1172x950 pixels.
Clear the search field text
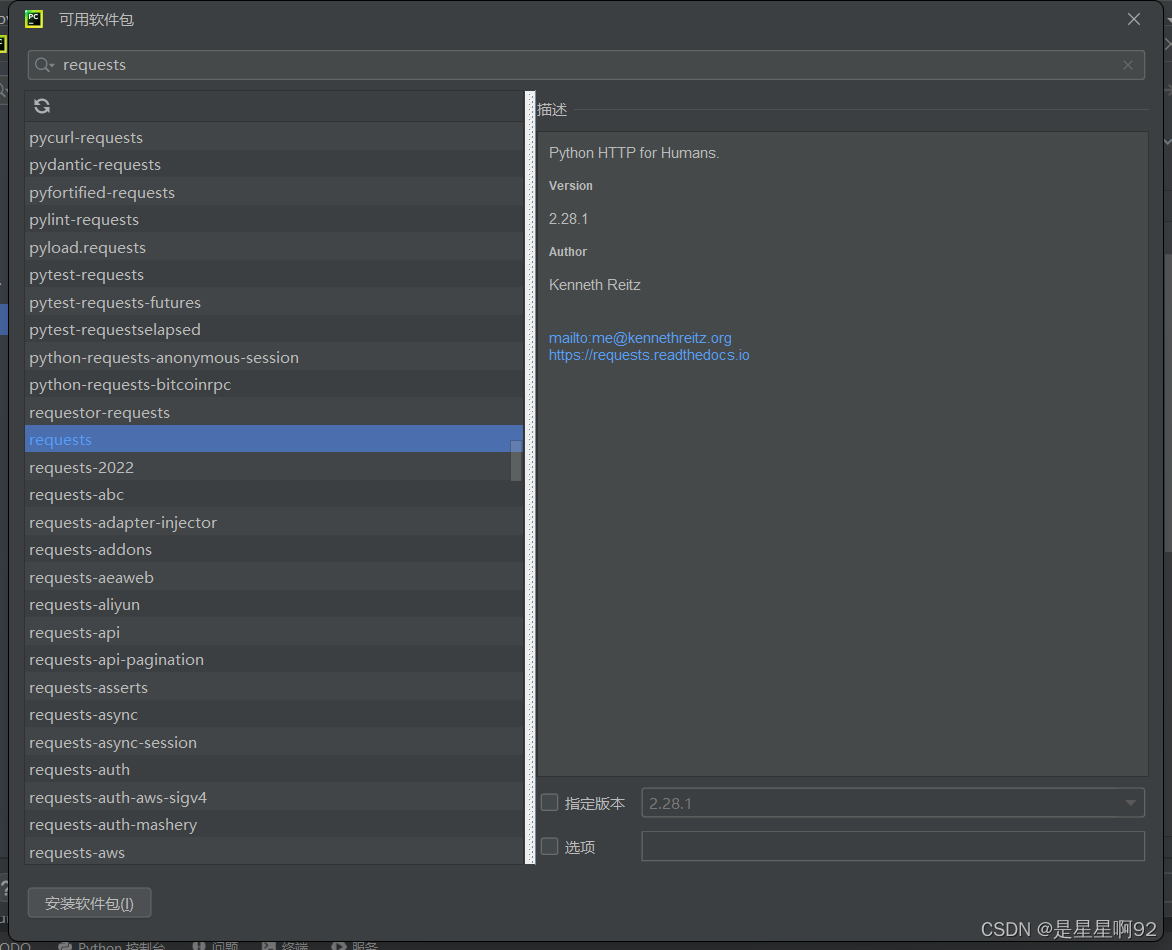click(x=1127, y=65)
